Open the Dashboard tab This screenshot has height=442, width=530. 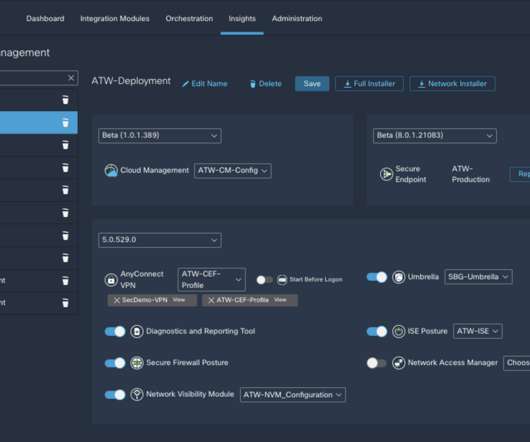coord(45,19)
